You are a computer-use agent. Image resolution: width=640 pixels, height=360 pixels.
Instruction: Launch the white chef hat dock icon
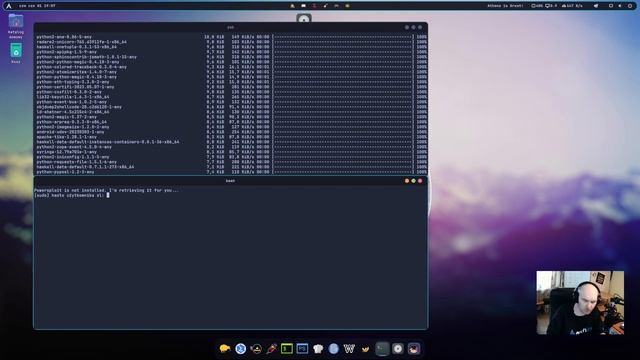pos(318,349)
